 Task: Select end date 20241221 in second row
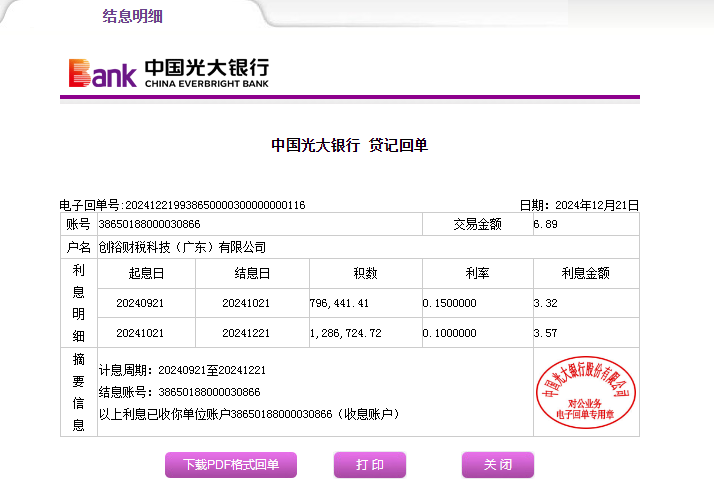(x=246, y=333)
